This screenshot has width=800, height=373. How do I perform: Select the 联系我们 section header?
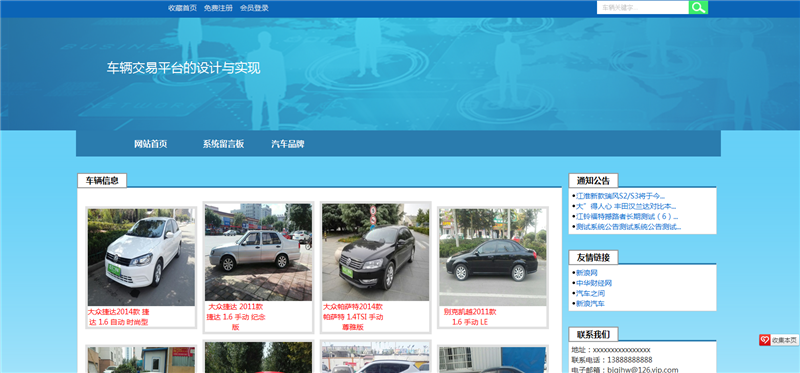pos(593,334)
